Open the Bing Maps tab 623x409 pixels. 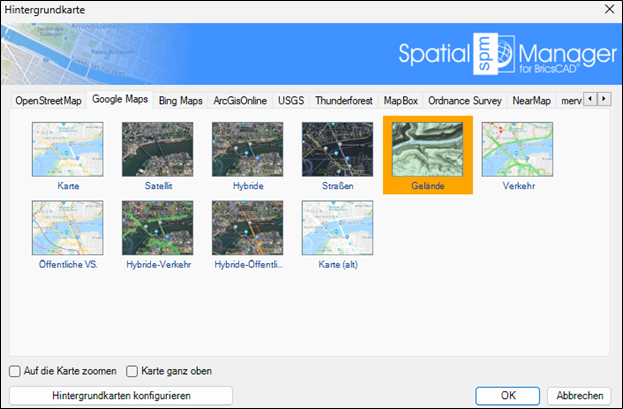(180, 100)
